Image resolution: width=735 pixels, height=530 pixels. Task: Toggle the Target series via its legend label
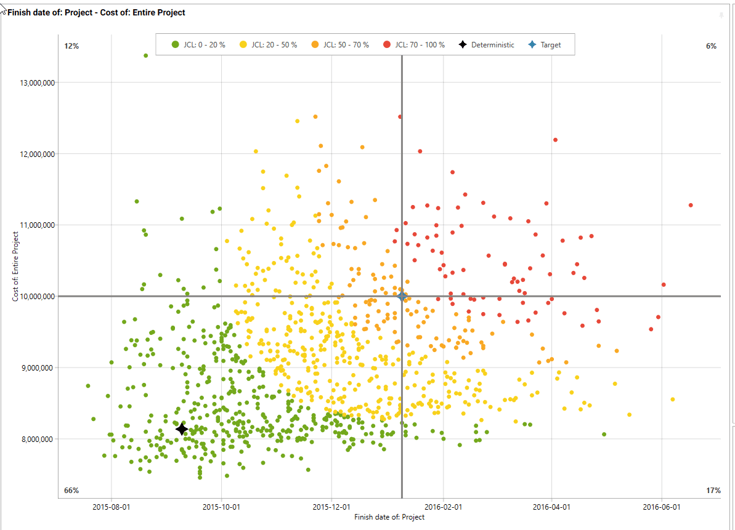pos(551,45)
